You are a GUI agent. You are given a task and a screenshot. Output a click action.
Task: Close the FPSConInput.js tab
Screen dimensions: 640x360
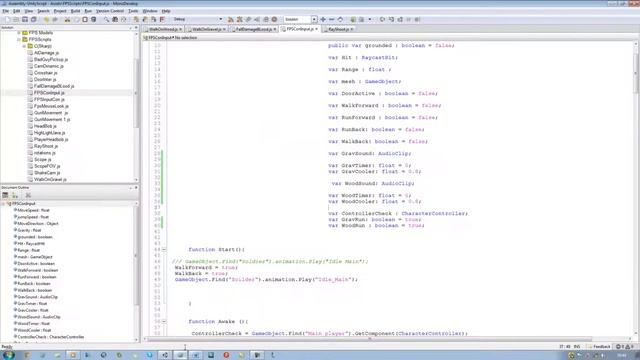[316, 29]
